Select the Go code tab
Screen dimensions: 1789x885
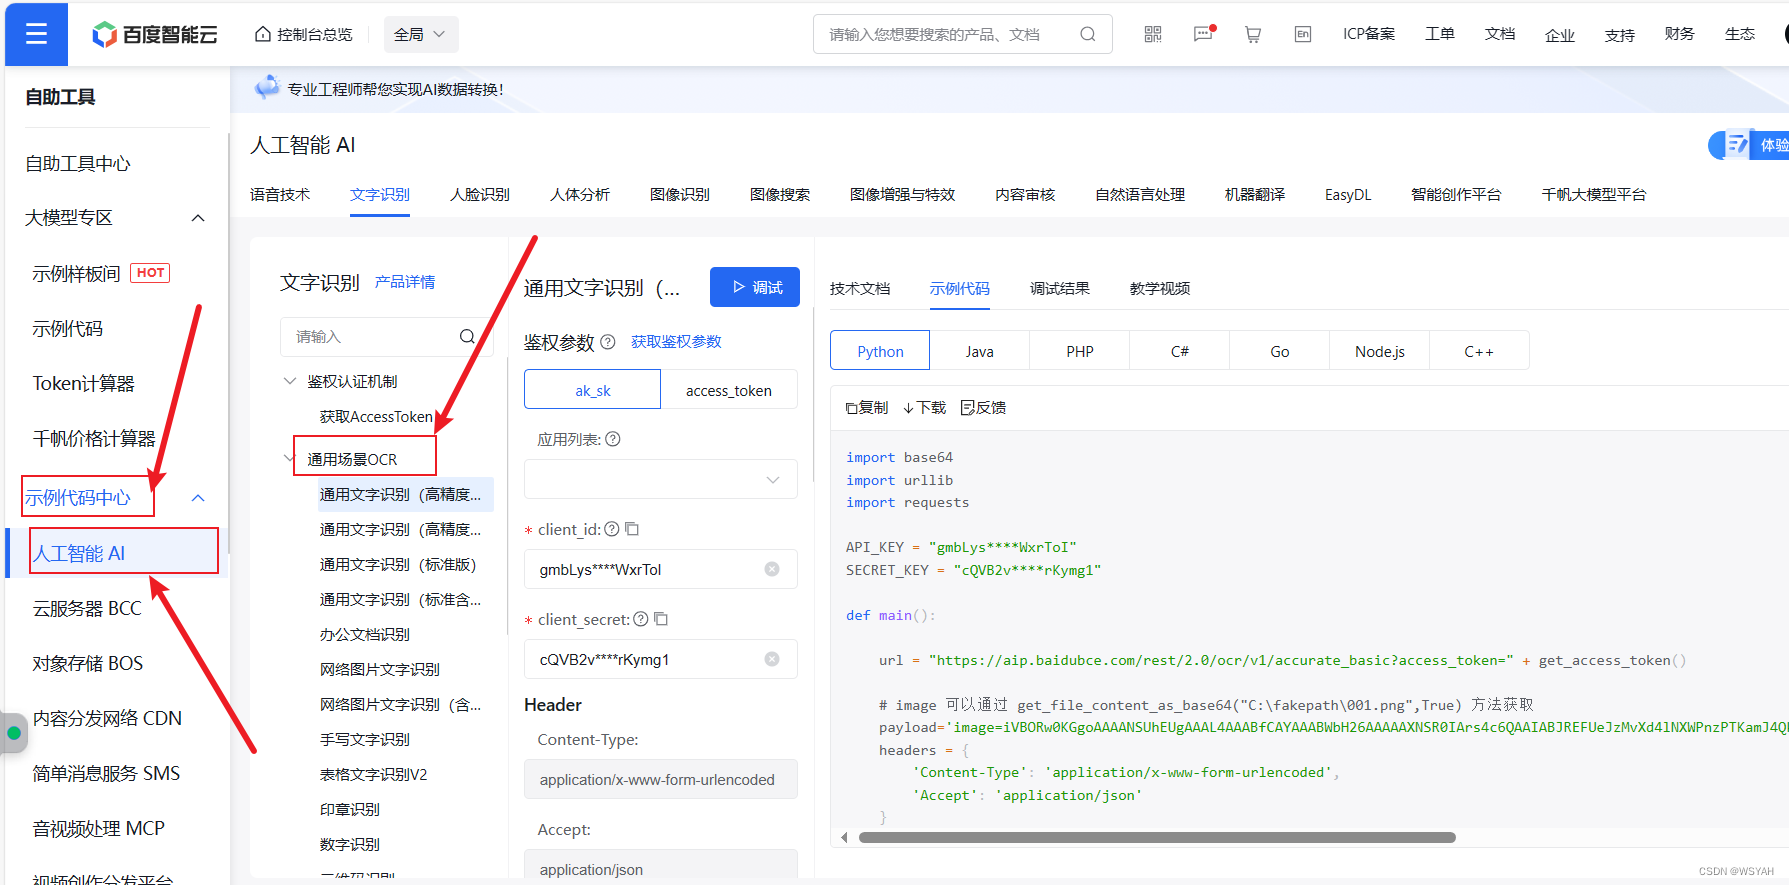[x=1280, y=351]
